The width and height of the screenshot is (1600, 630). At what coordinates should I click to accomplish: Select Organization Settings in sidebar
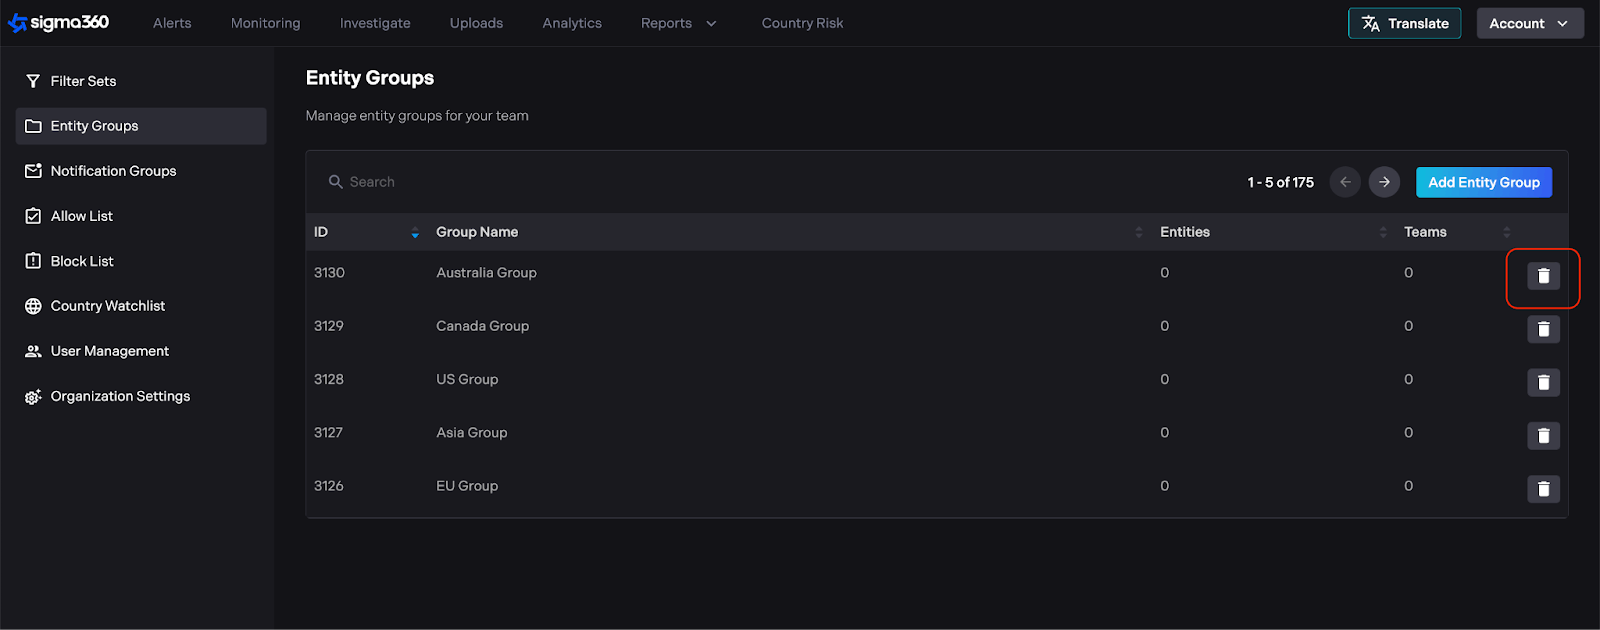coord(120,396)
